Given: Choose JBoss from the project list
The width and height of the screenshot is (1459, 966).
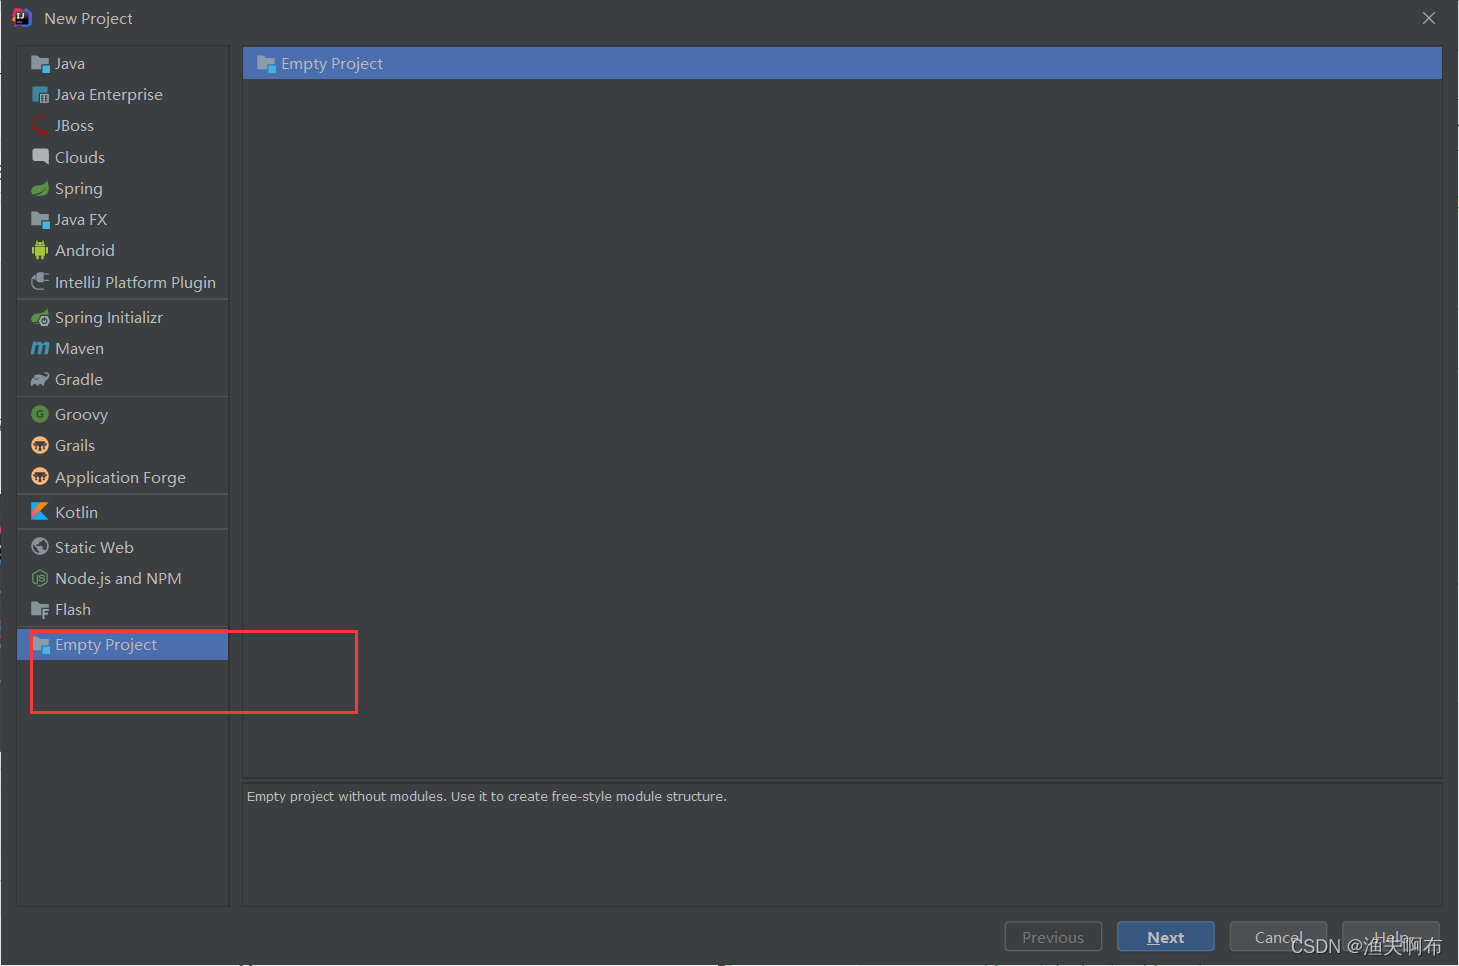Looking at the screenshot, I should (123, 126).
